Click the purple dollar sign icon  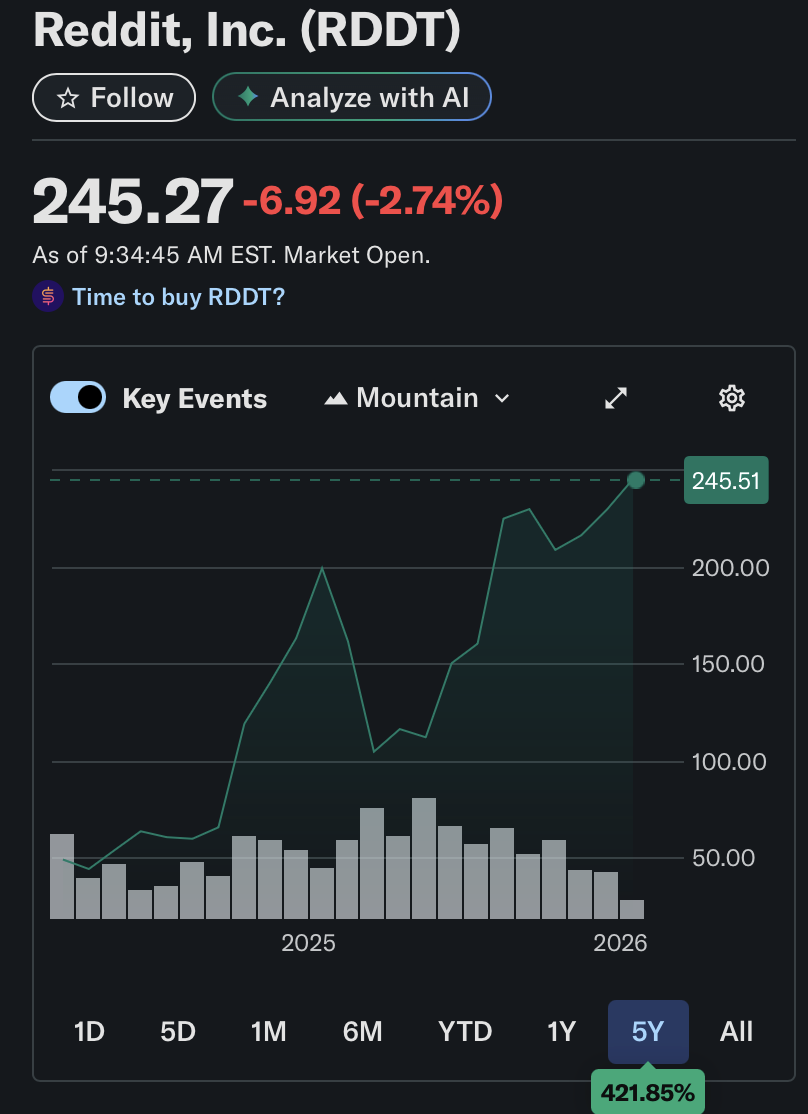point(48,296)
